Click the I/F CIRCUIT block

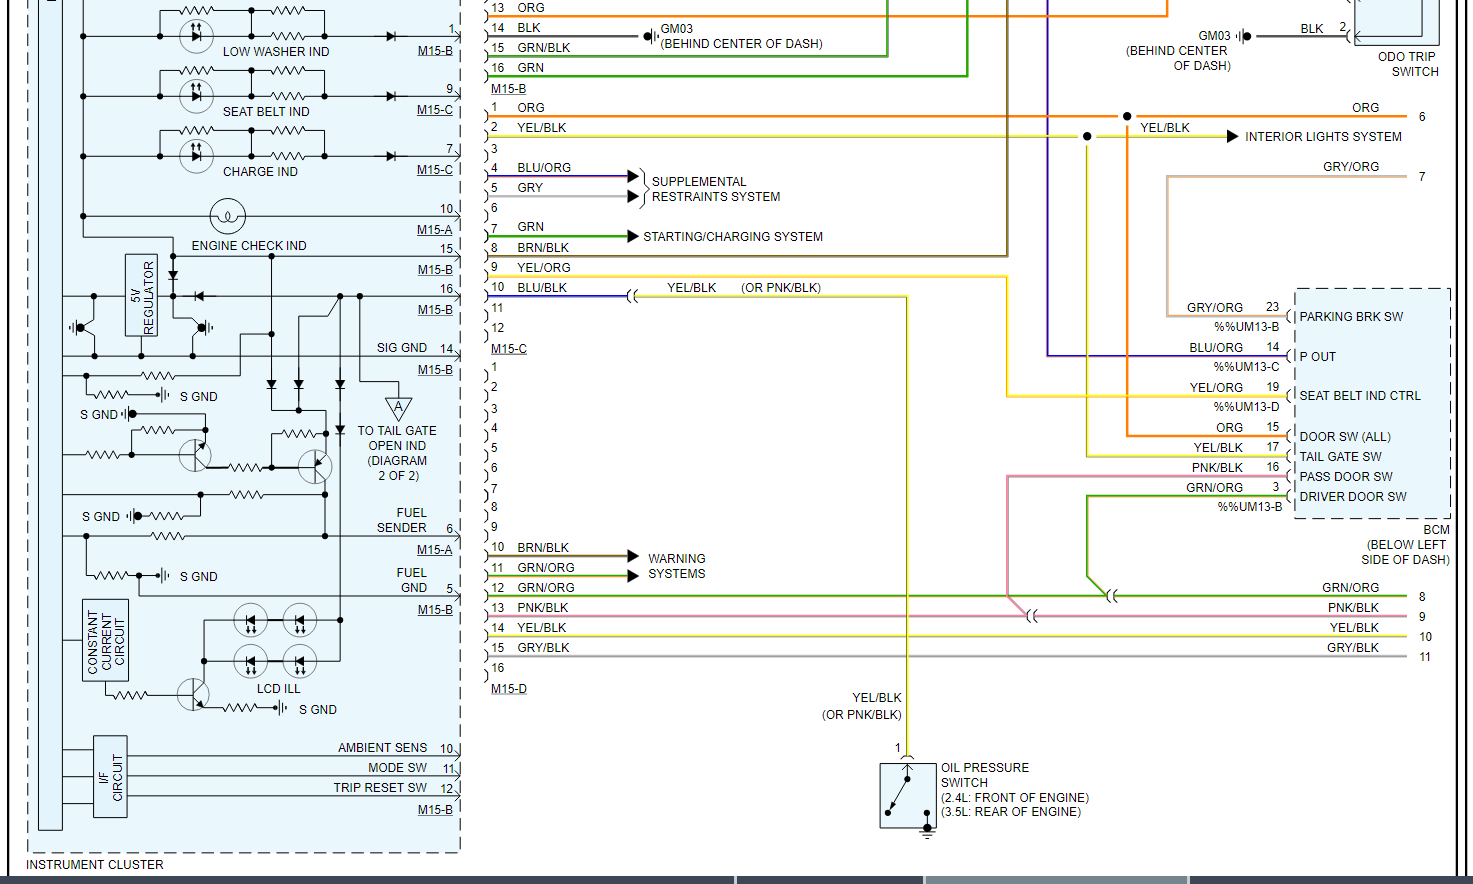[x=110, y=777]
